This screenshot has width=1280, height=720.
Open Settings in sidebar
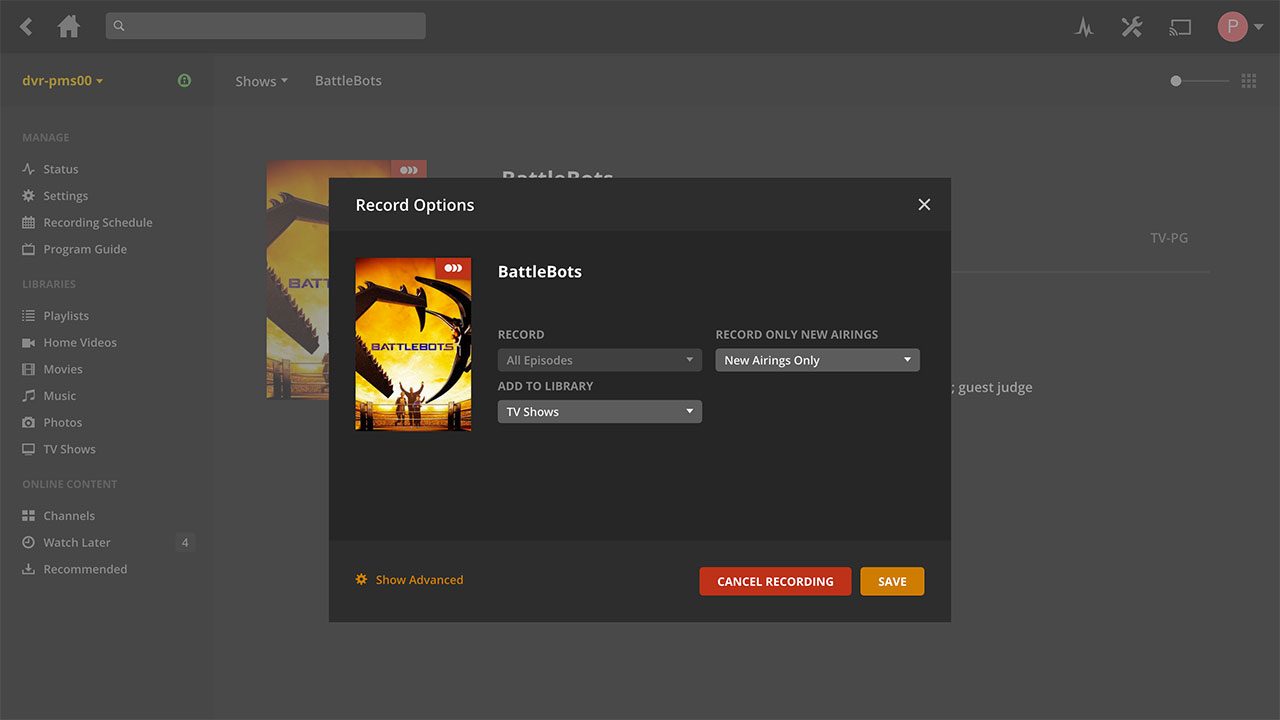tap(66, 196)
